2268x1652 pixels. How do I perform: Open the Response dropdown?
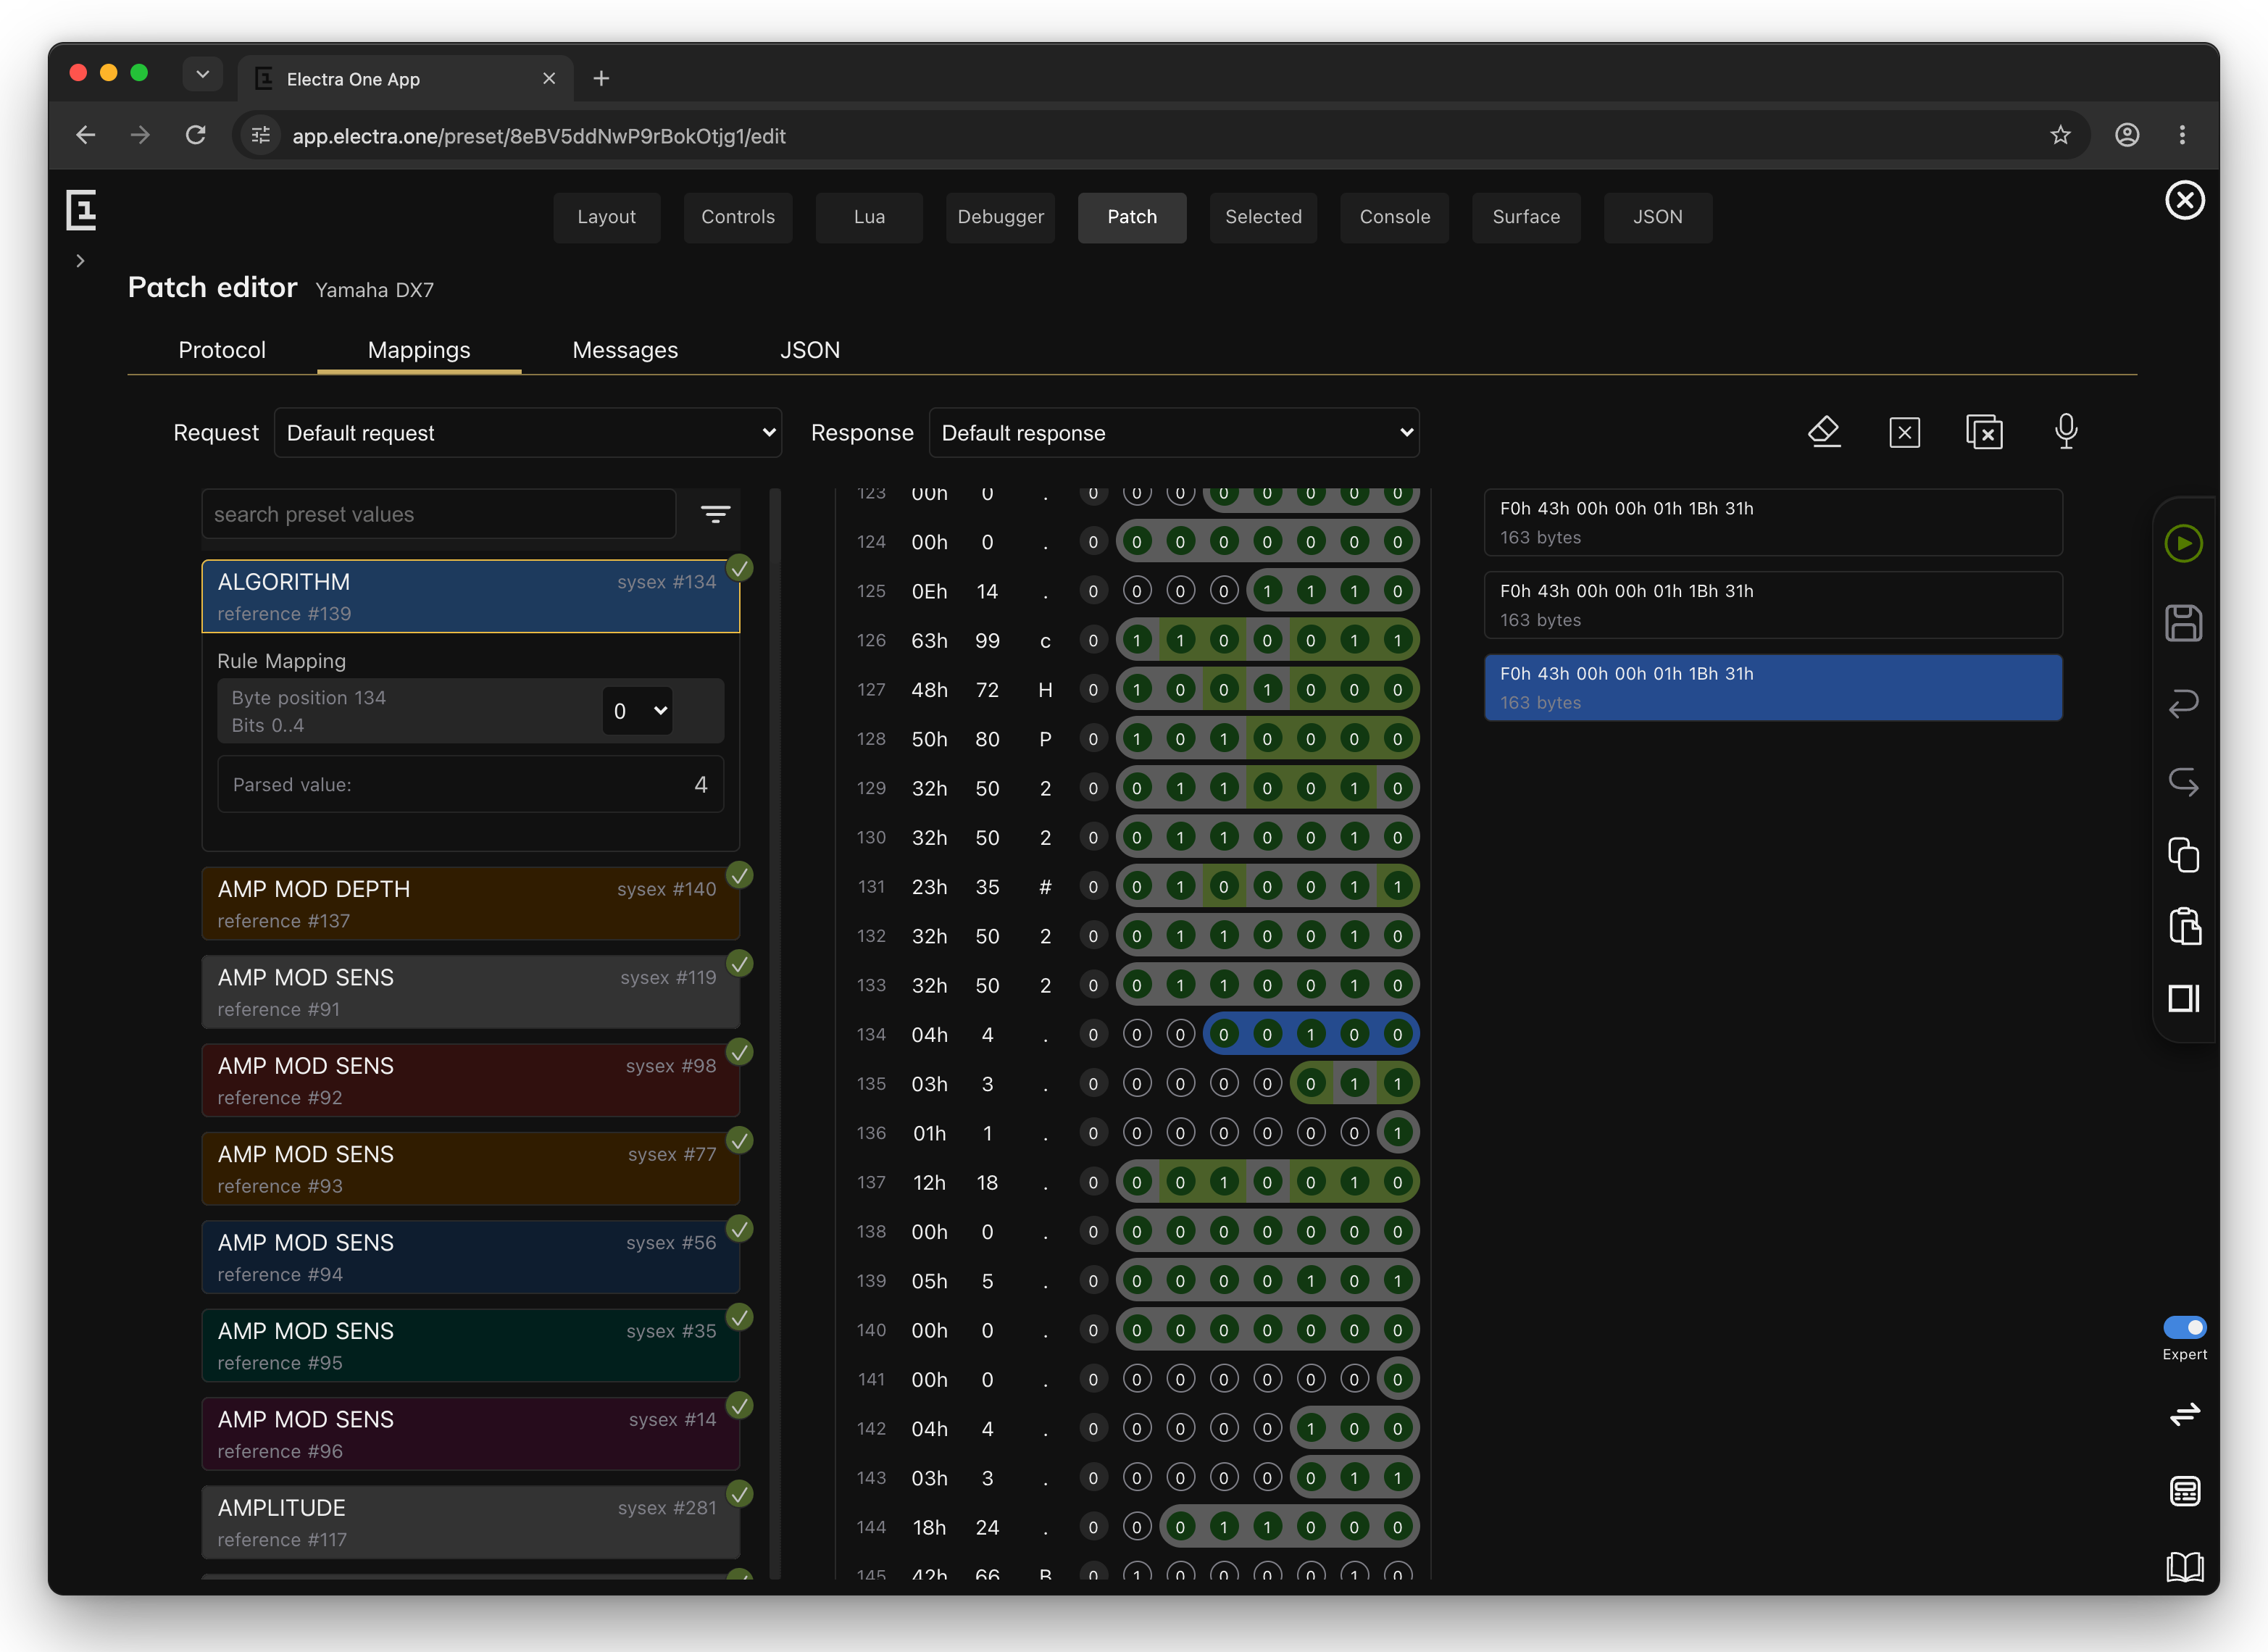pyautogui.click(x=1174, y=433)
